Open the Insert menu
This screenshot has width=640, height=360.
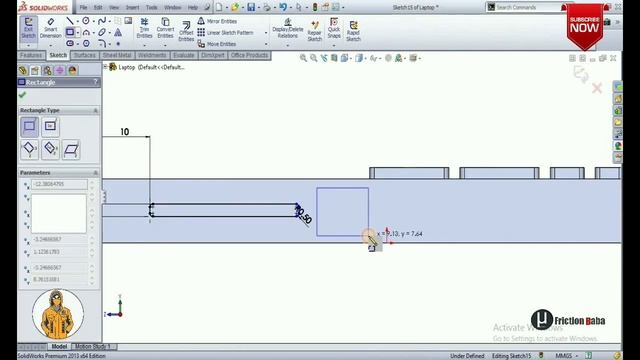[x=132, y=7]
